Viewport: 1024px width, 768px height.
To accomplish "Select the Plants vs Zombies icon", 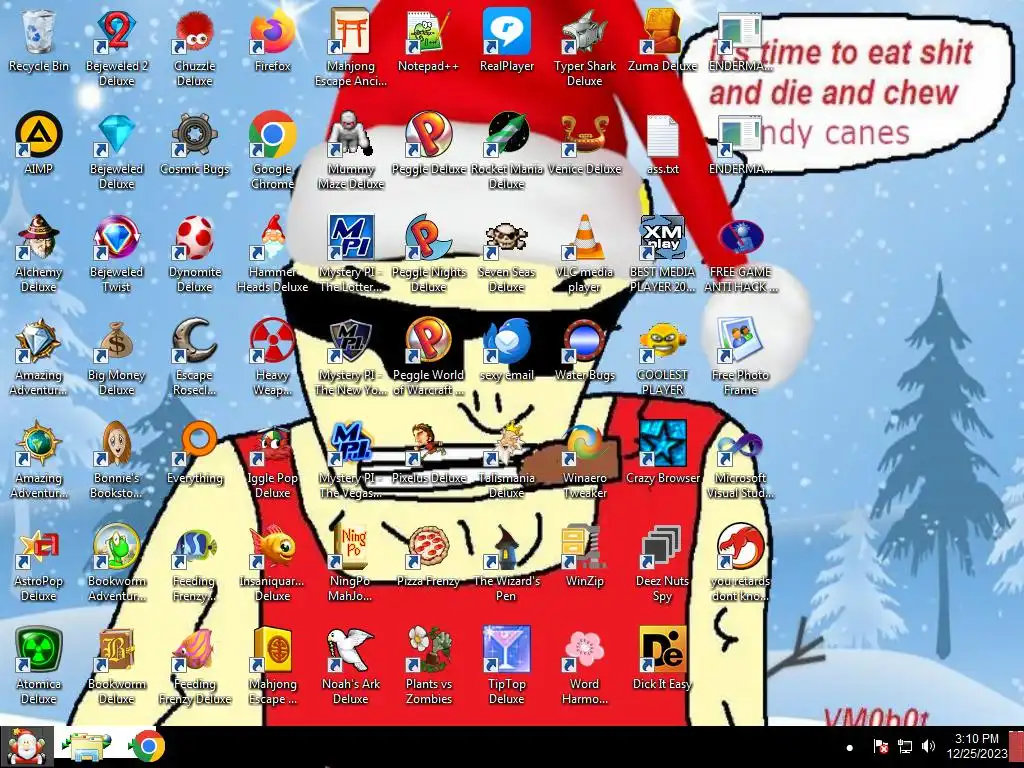I will 428,650.
